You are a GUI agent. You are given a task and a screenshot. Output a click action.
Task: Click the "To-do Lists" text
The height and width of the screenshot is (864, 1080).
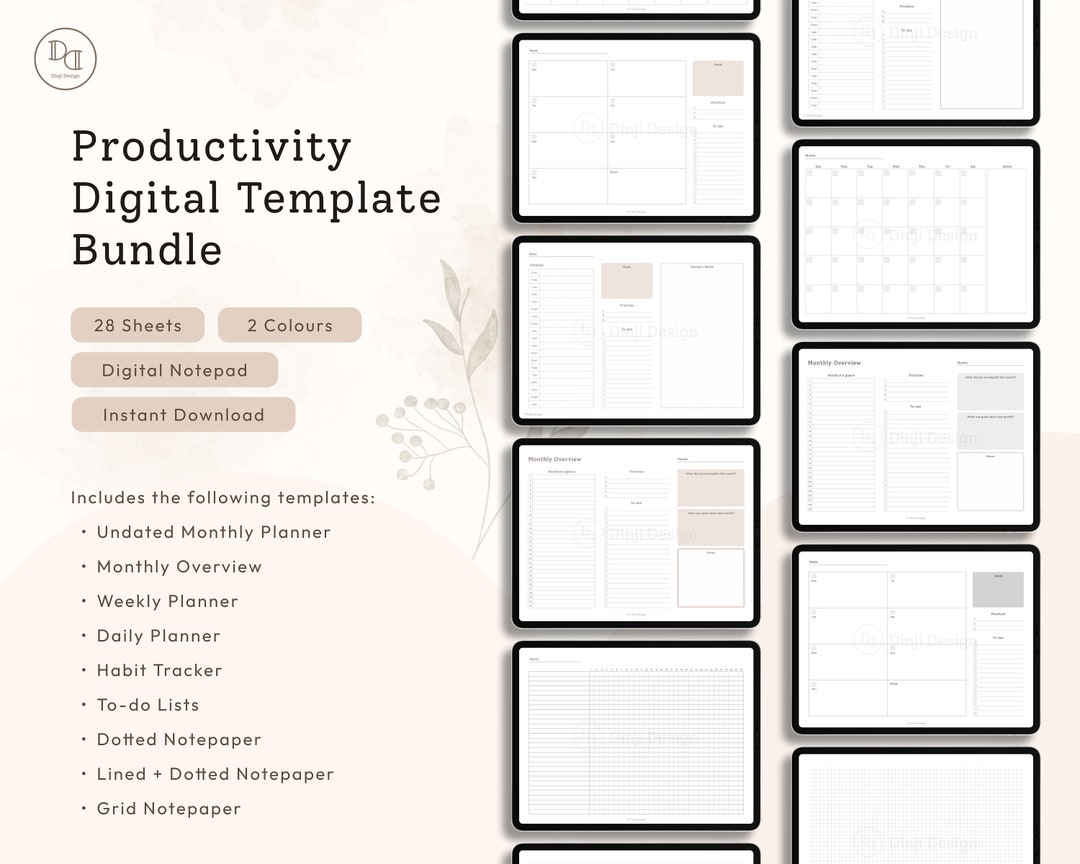pyautogui.click(x=147, y=705)
